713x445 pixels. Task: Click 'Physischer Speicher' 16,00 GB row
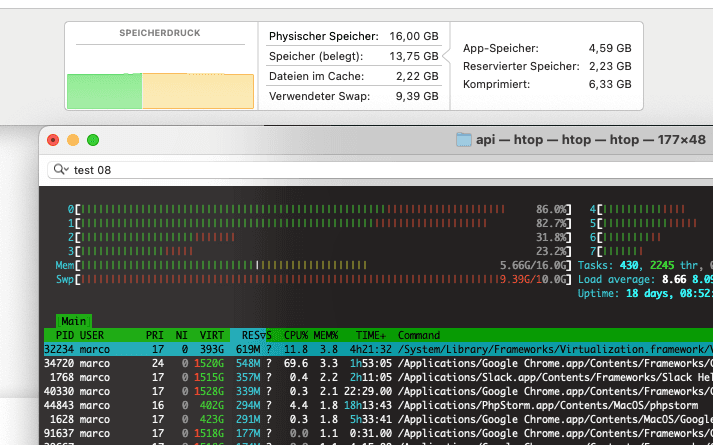click(x=354, y=36)
